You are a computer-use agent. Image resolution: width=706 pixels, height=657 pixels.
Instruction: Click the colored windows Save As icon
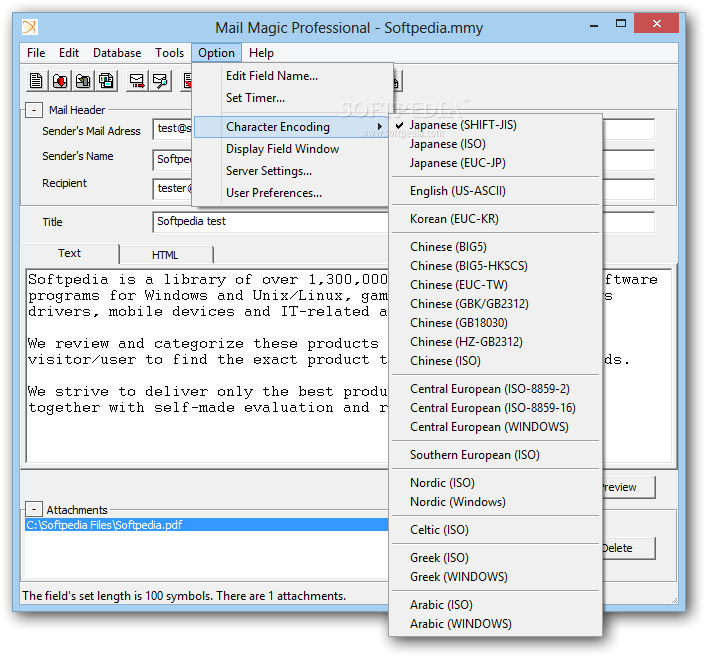(107, 81)
